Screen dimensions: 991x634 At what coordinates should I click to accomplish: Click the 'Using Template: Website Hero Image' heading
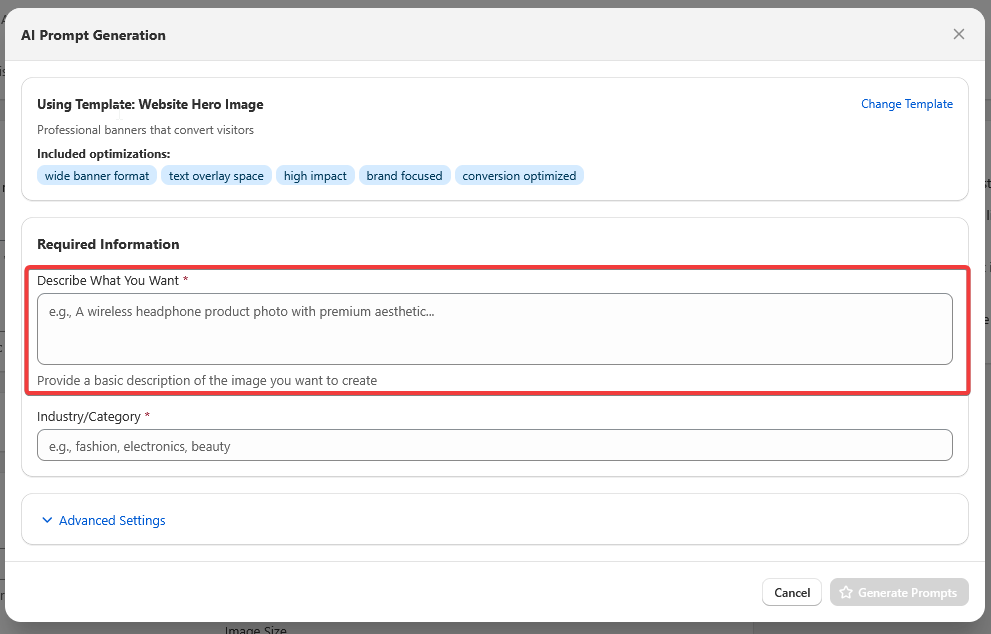pyautogui.click(x=150, y=104)
